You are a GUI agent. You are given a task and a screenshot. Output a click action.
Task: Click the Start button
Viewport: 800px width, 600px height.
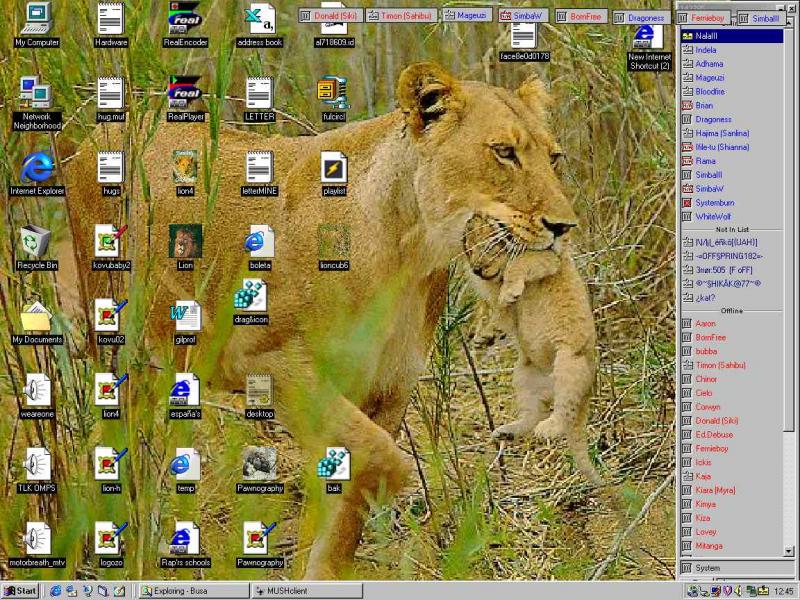click(x=21, y=591)
